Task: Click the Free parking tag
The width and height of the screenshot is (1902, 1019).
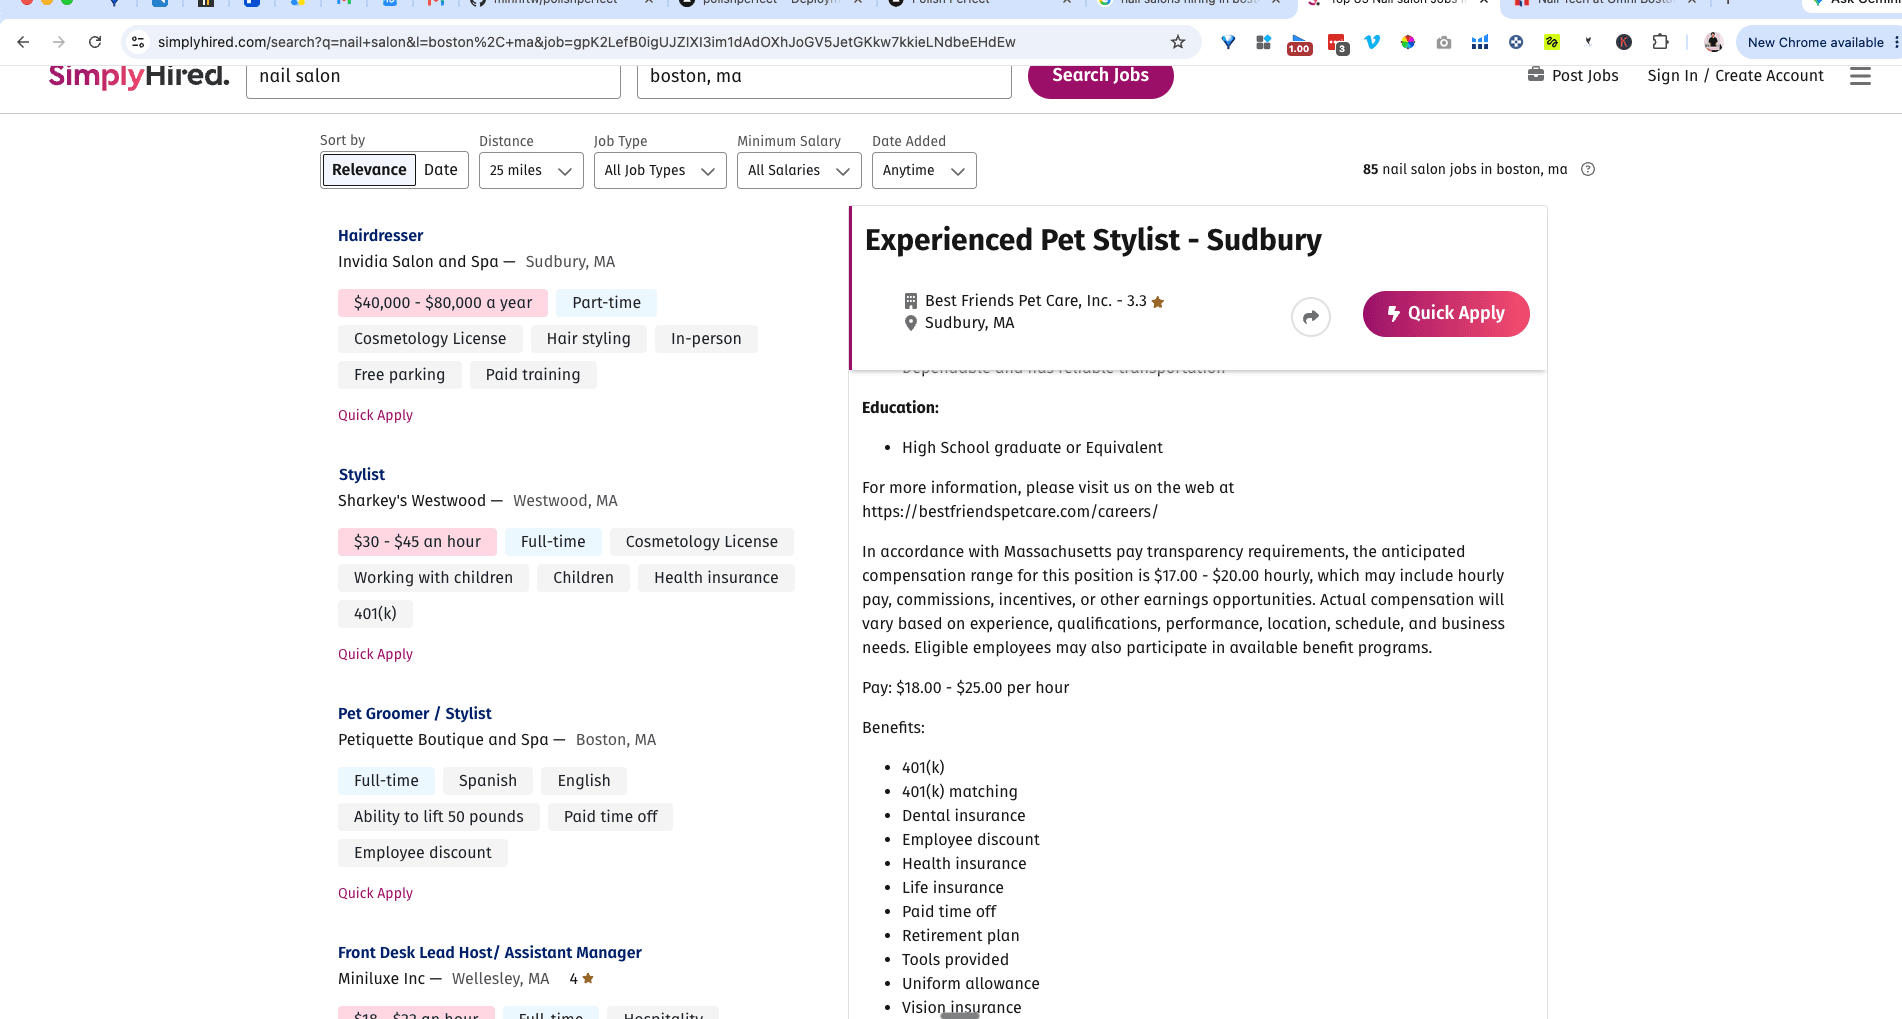Action: pos(399,375)
